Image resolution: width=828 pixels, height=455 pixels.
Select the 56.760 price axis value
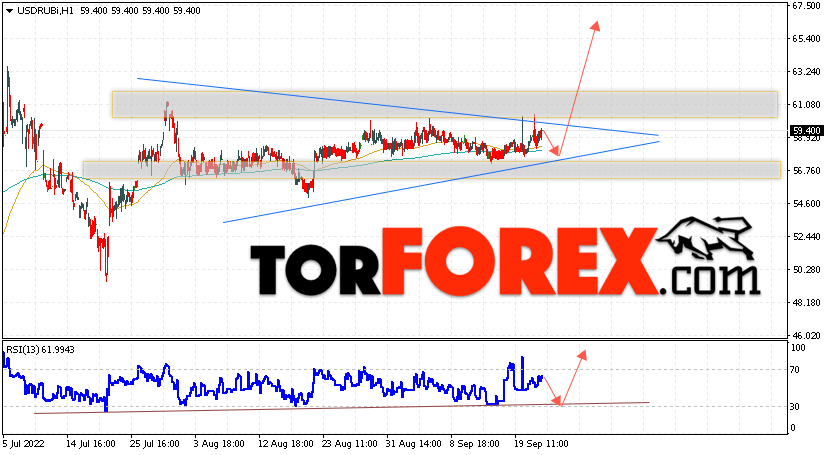[x=806, y=170]
